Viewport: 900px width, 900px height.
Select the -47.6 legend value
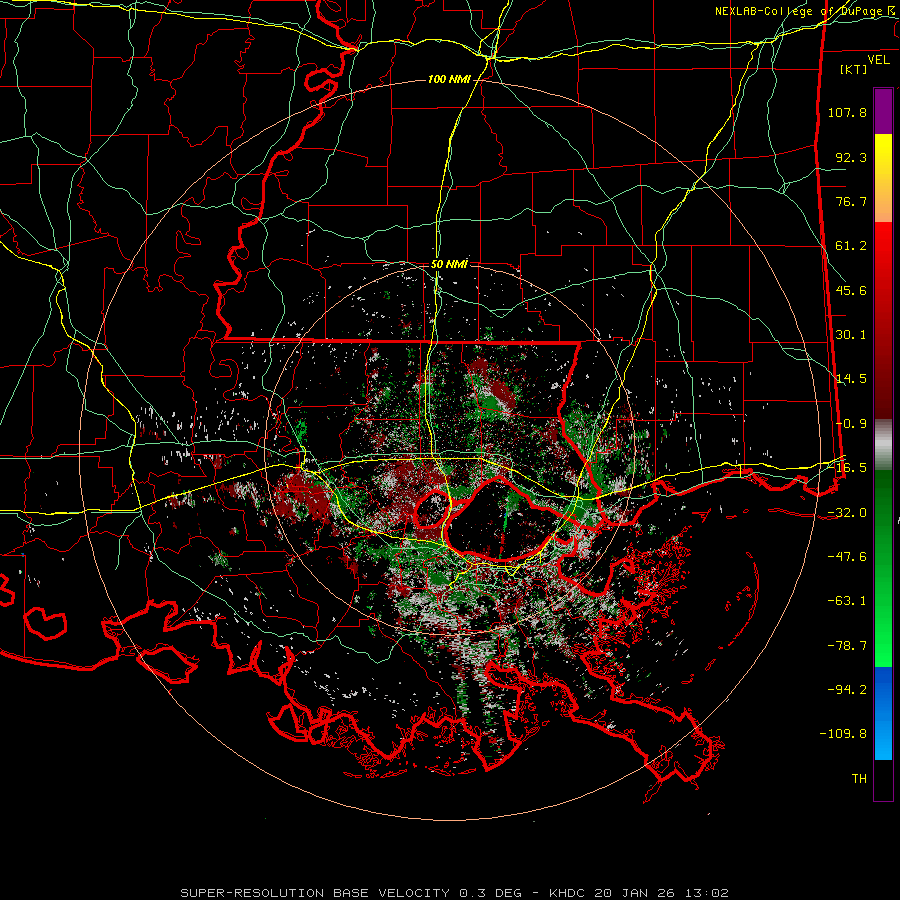pos(847,557)
